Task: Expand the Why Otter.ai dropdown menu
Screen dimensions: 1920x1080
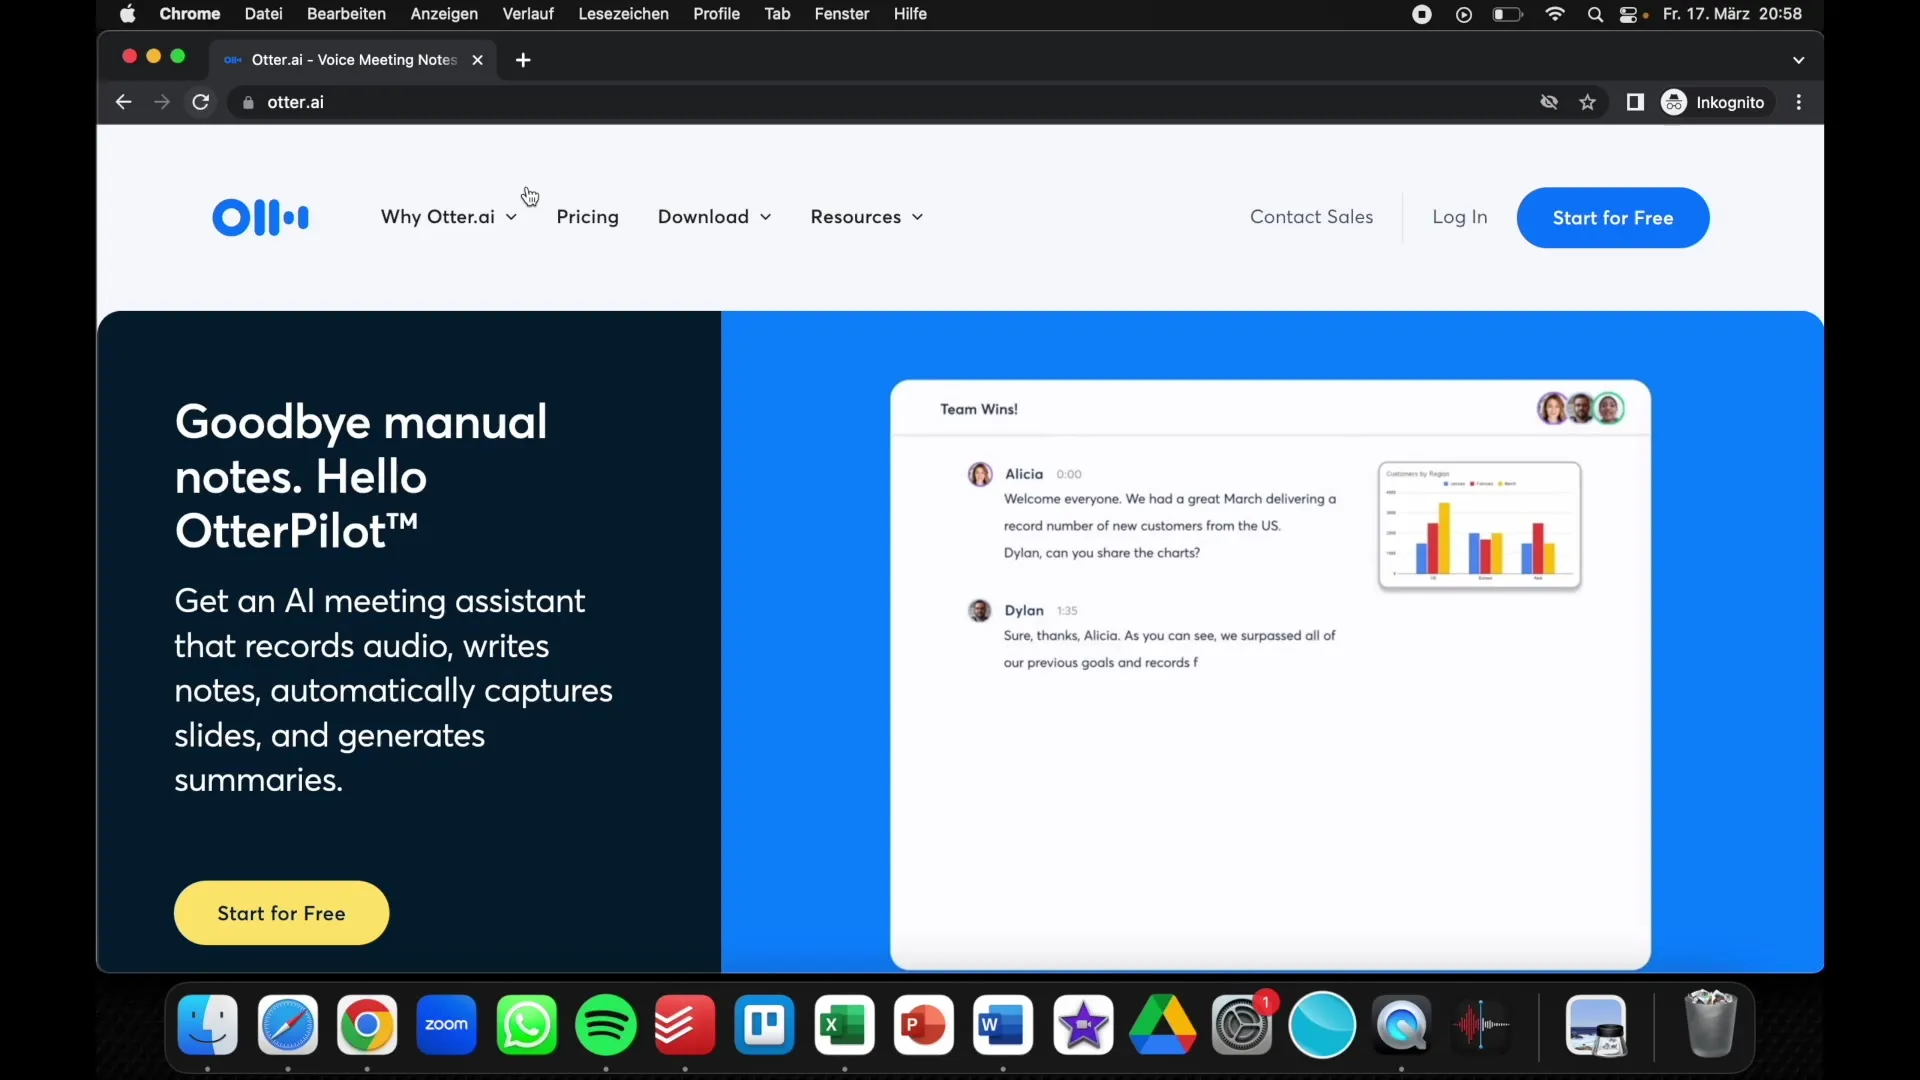Action: point(448,216)
